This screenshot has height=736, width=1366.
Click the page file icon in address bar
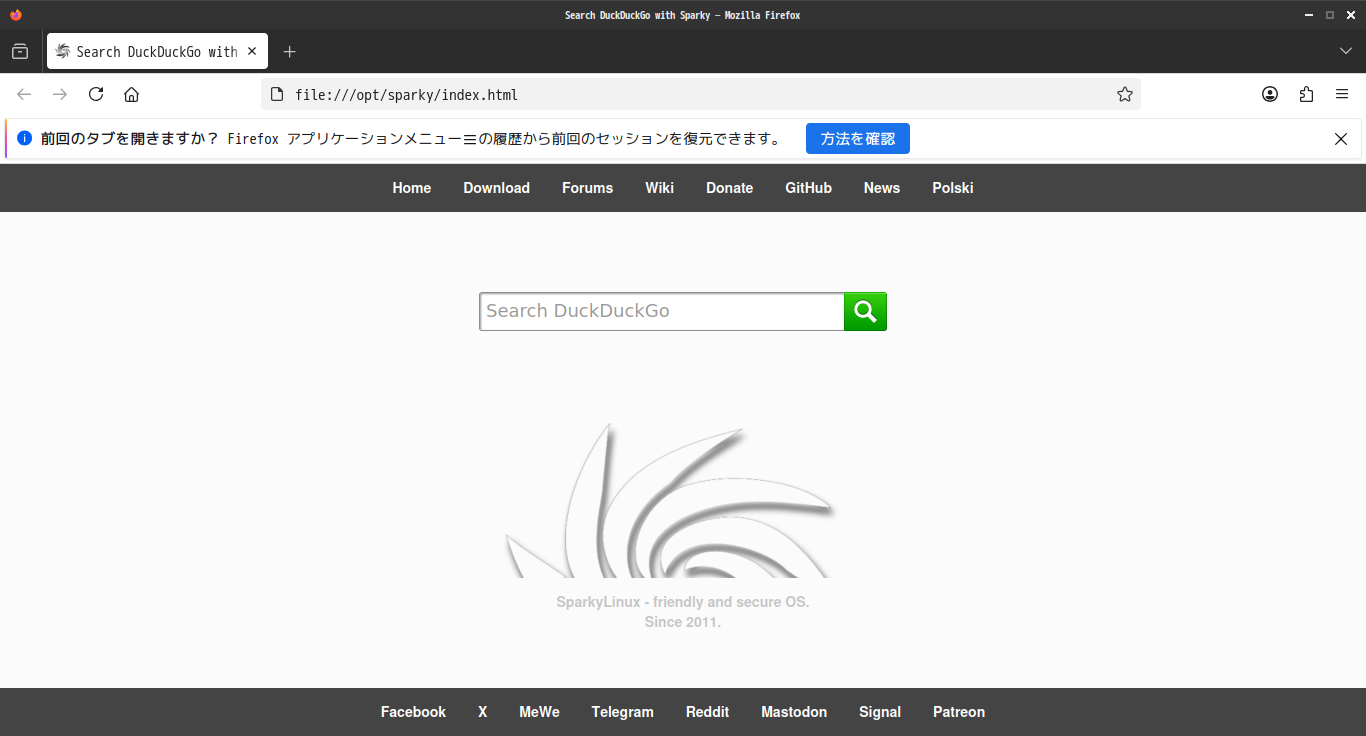(277, 95)
